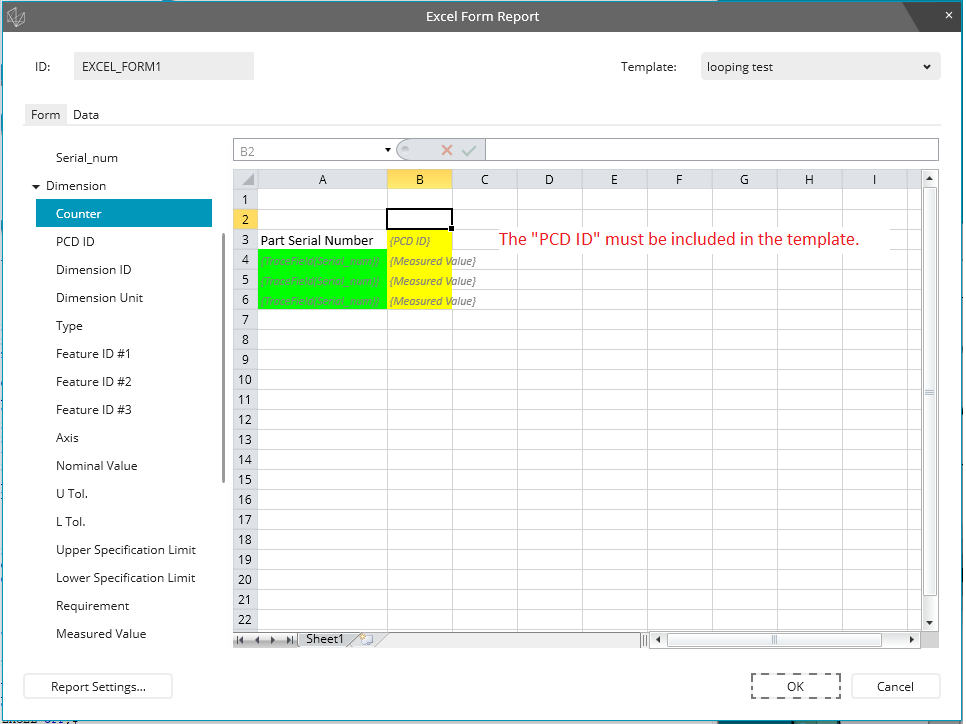
Task: Click the last-sheet navigation arrow icon
Action: tap(290, 638)
